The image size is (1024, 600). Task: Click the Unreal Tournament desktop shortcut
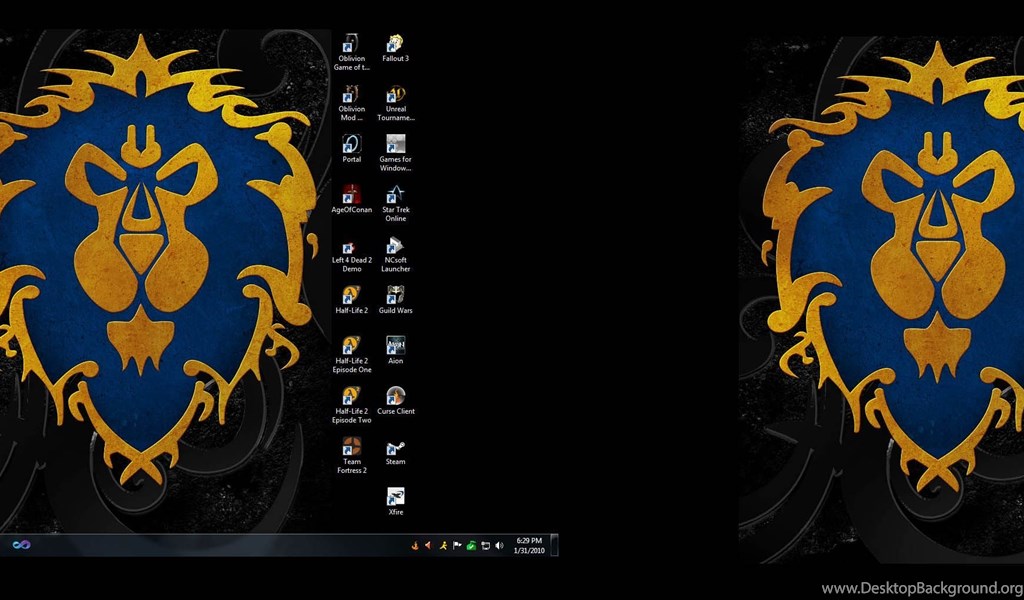[396, 103]
